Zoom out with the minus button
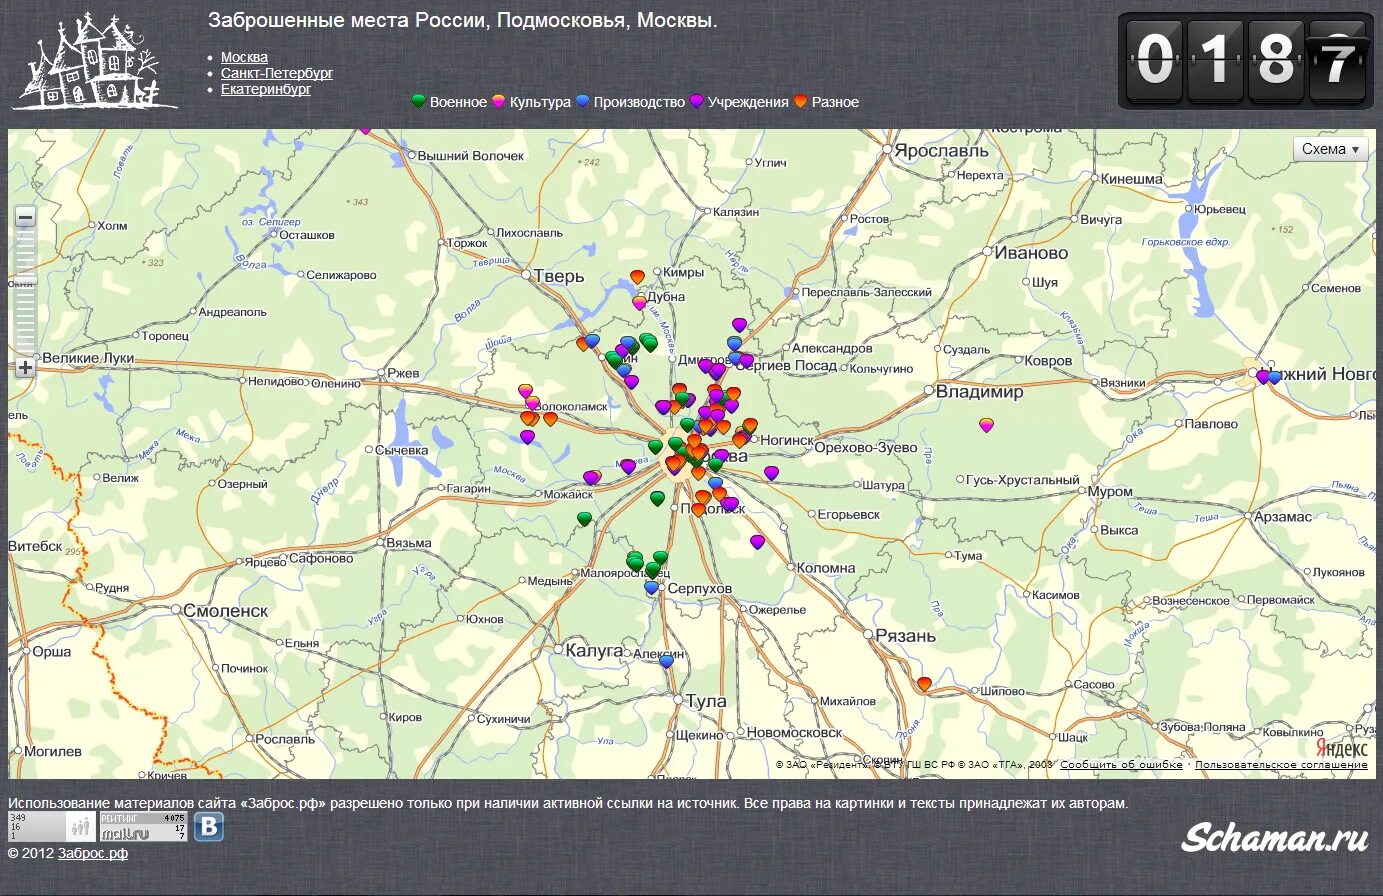 point(25,217)
